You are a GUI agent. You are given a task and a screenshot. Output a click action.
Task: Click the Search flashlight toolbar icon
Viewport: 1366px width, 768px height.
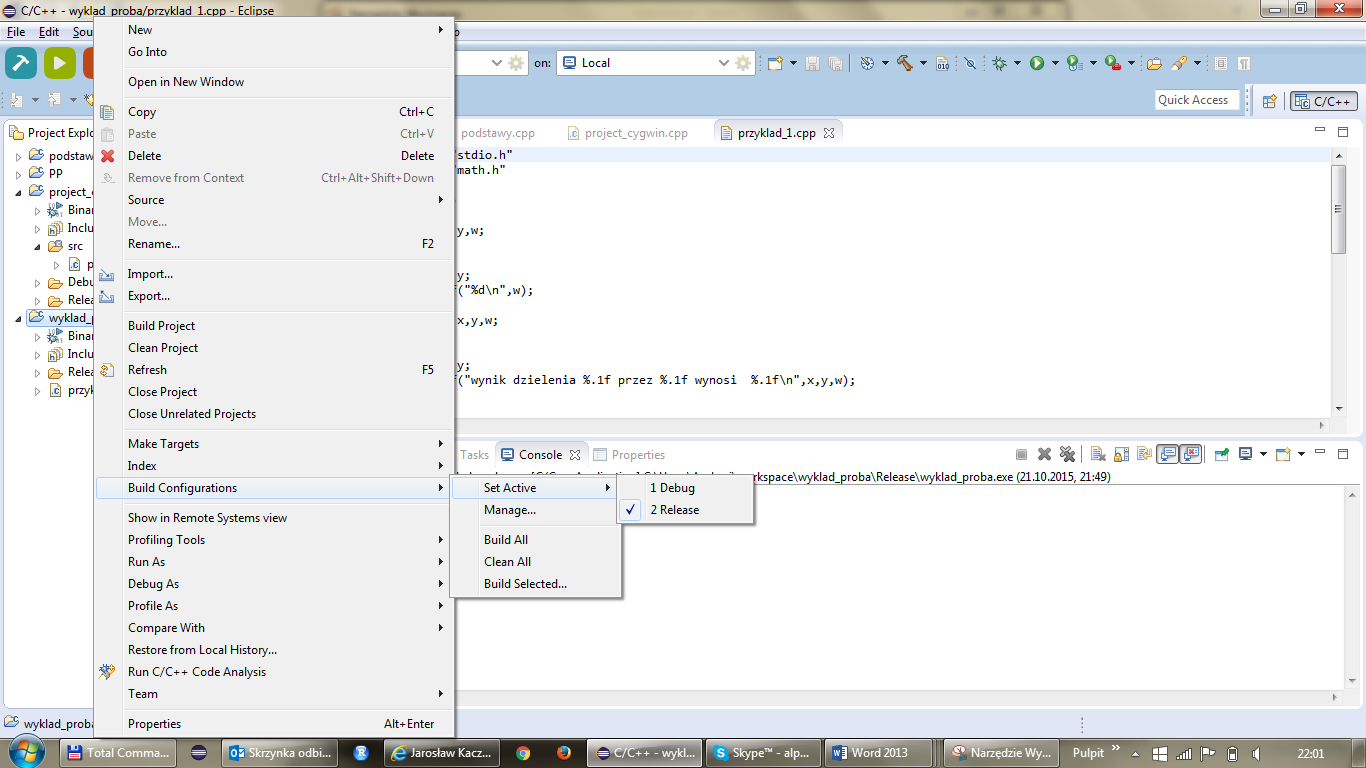(1179, 63)
